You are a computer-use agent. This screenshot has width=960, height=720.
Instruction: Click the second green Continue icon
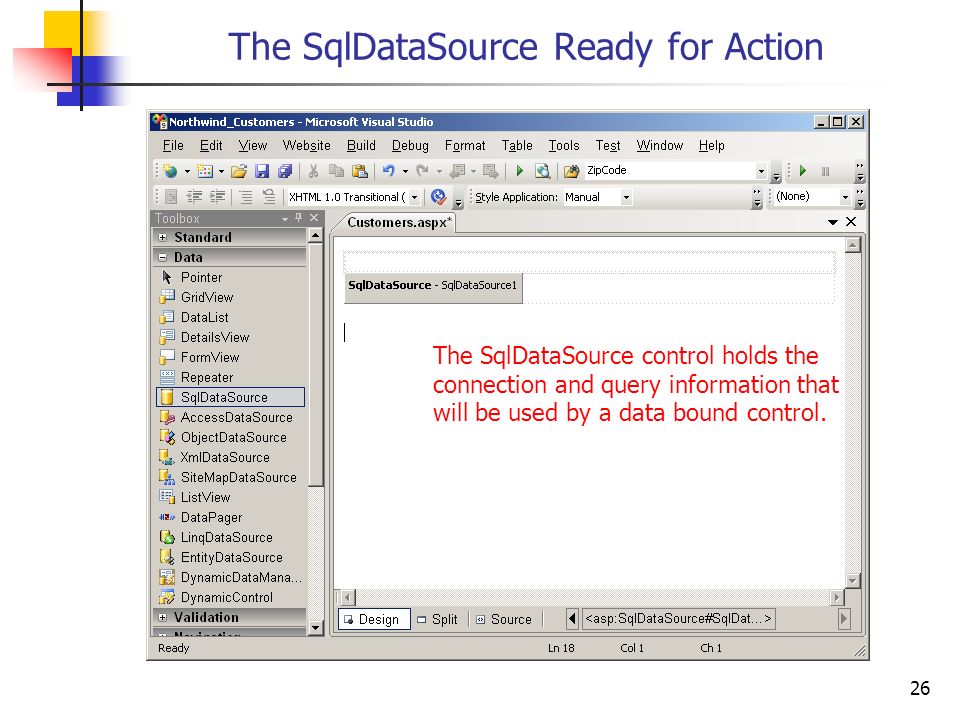pos(803,171)
